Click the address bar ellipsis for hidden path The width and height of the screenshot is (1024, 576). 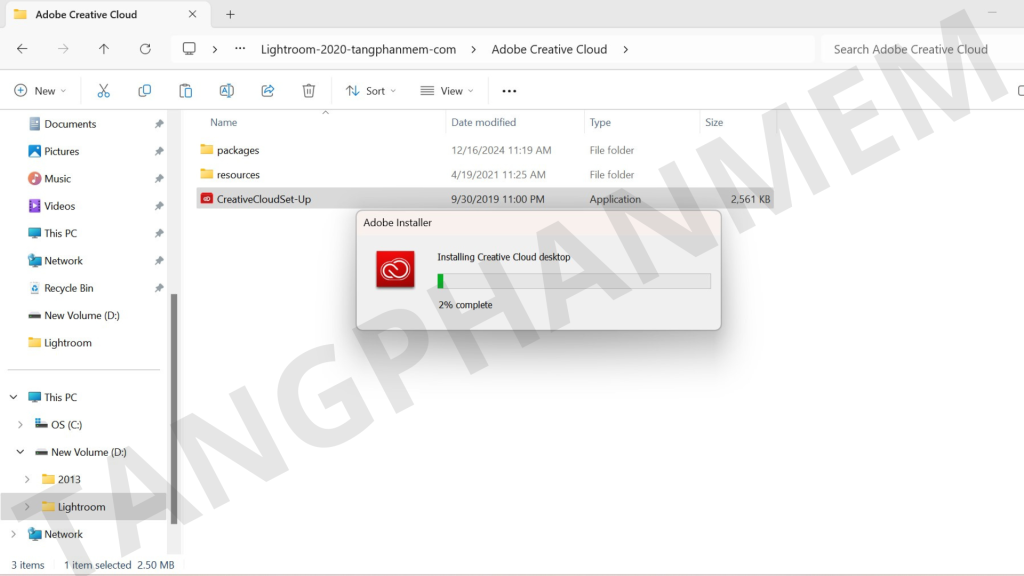pos(240,49)
